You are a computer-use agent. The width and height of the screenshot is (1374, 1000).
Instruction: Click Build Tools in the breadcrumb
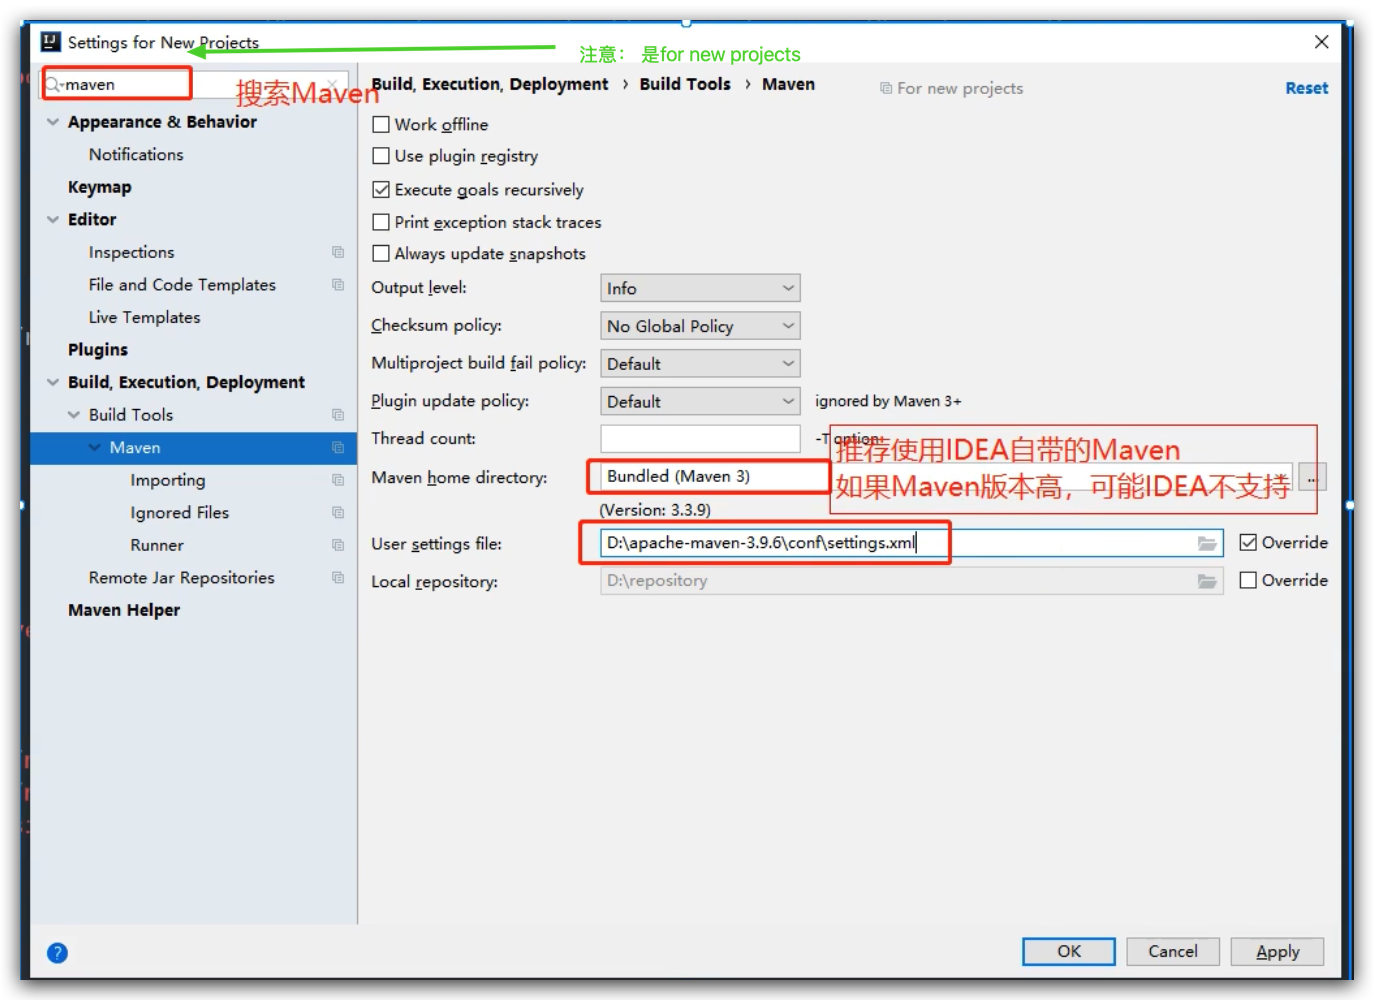pos(685,84)
